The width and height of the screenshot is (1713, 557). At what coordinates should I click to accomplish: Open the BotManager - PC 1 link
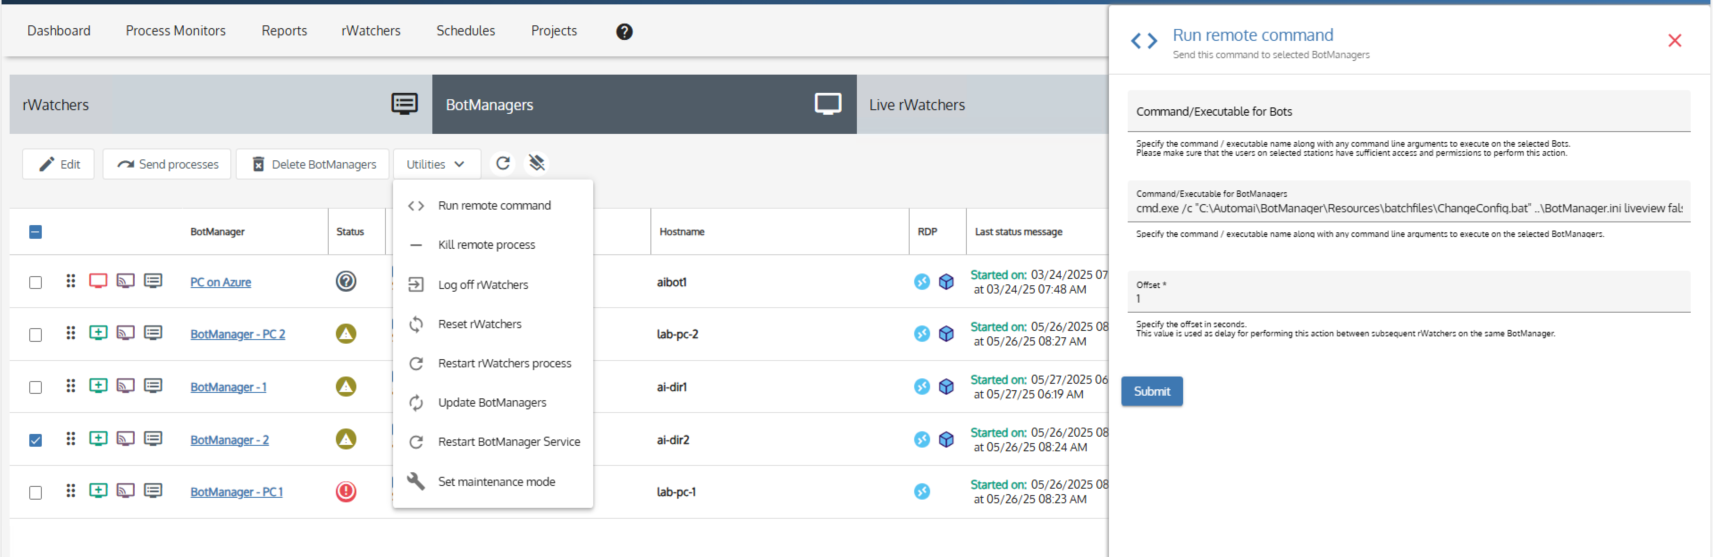236,492
